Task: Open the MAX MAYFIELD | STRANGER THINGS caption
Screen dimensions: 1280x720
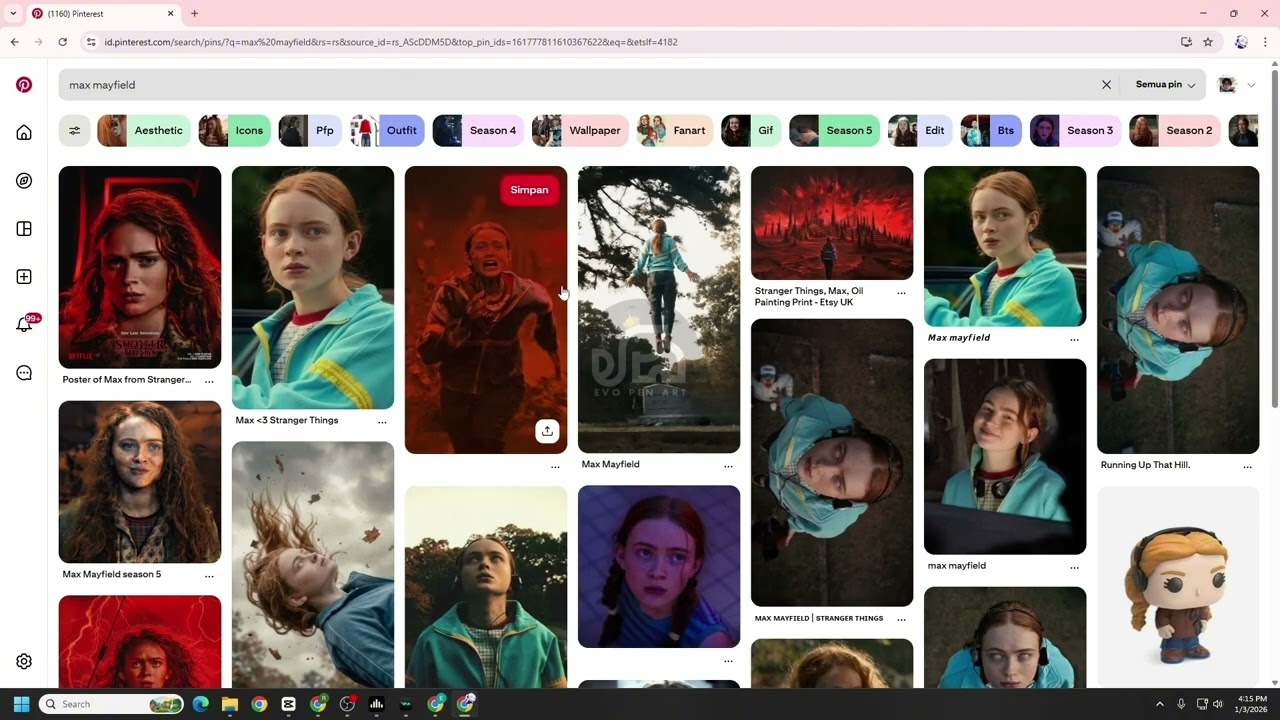Action: pyautogui.click(x=819, y=618)
